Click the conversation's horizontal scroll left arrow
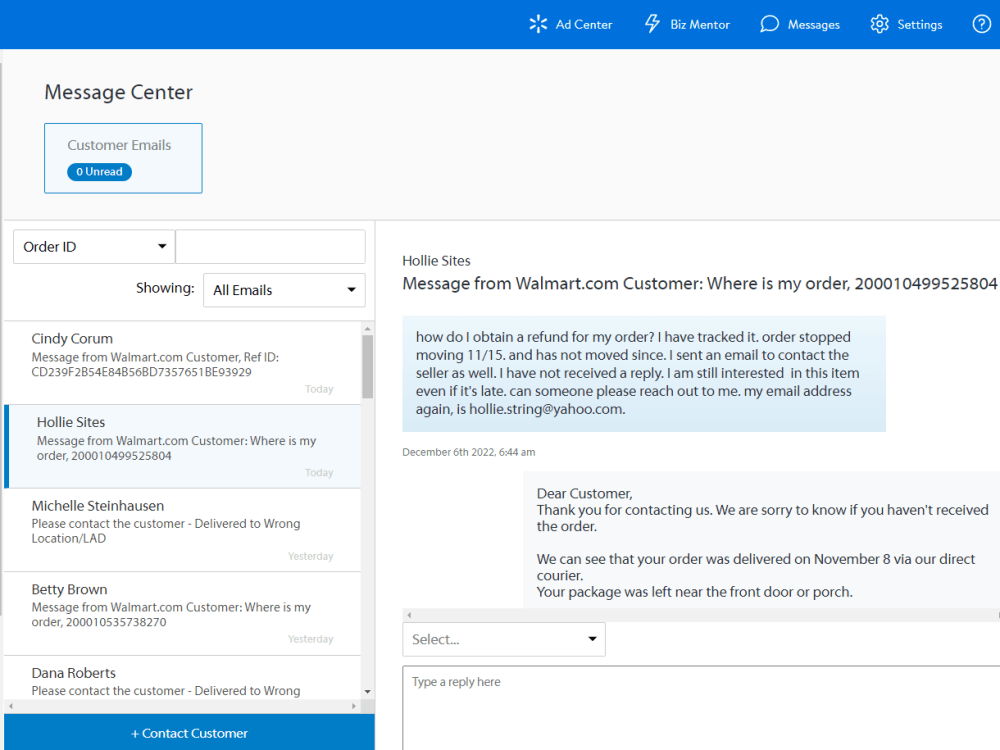Screen dimensions: 1000x750 tap(409, 615)
